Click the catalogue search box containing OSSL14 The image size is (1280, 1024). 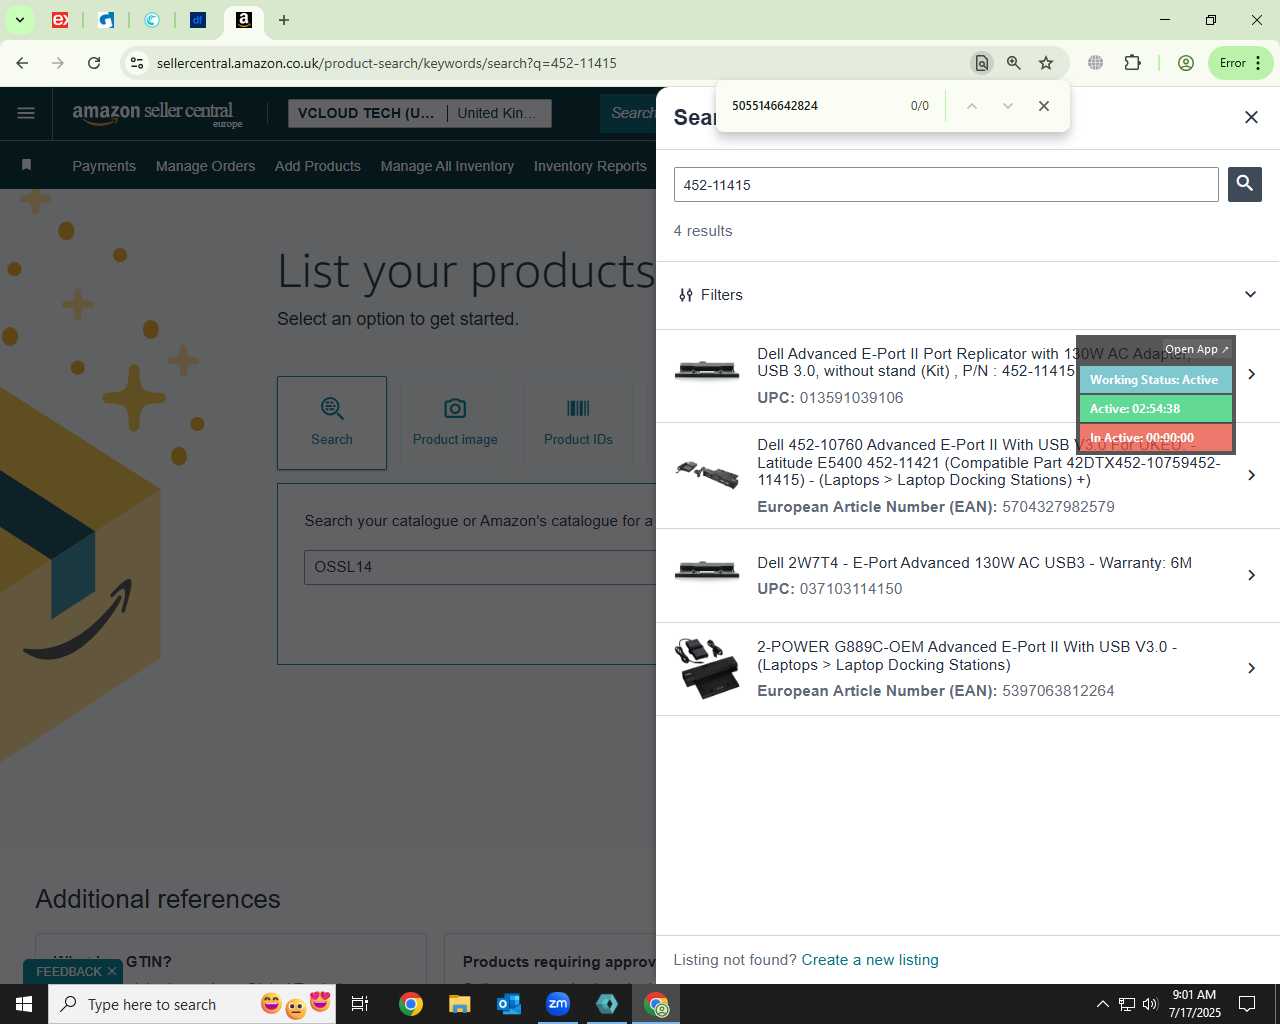480,567
